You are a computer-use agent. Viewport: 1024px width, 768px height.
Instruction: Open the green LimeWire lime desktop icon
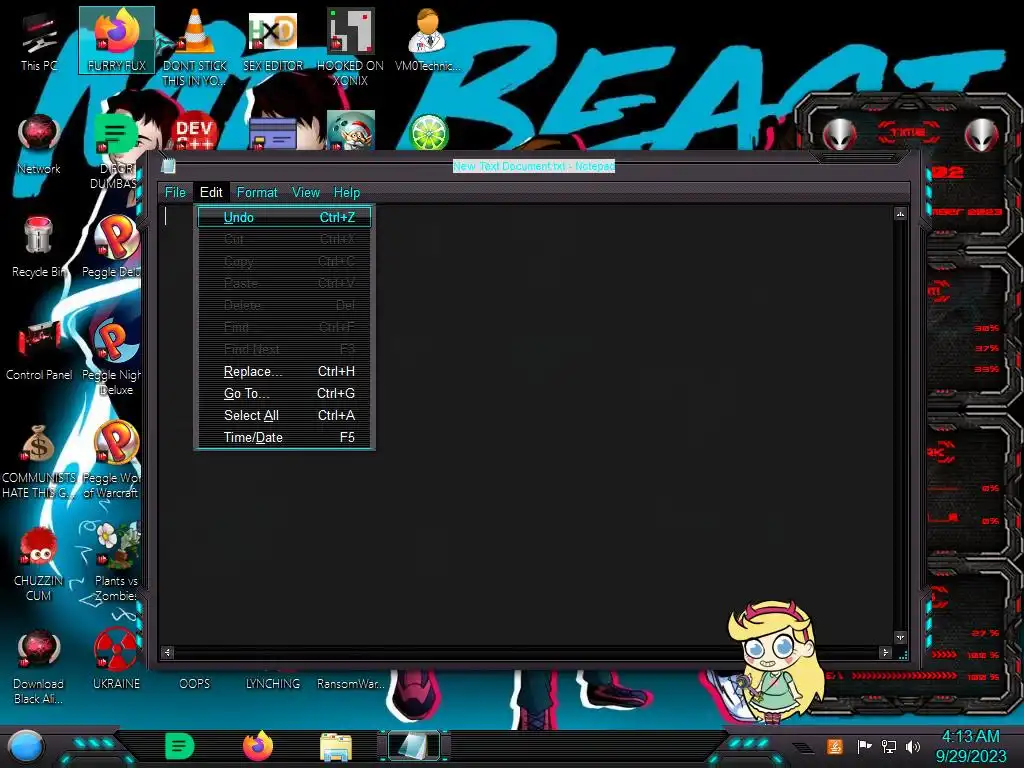[x=428, y=132]
